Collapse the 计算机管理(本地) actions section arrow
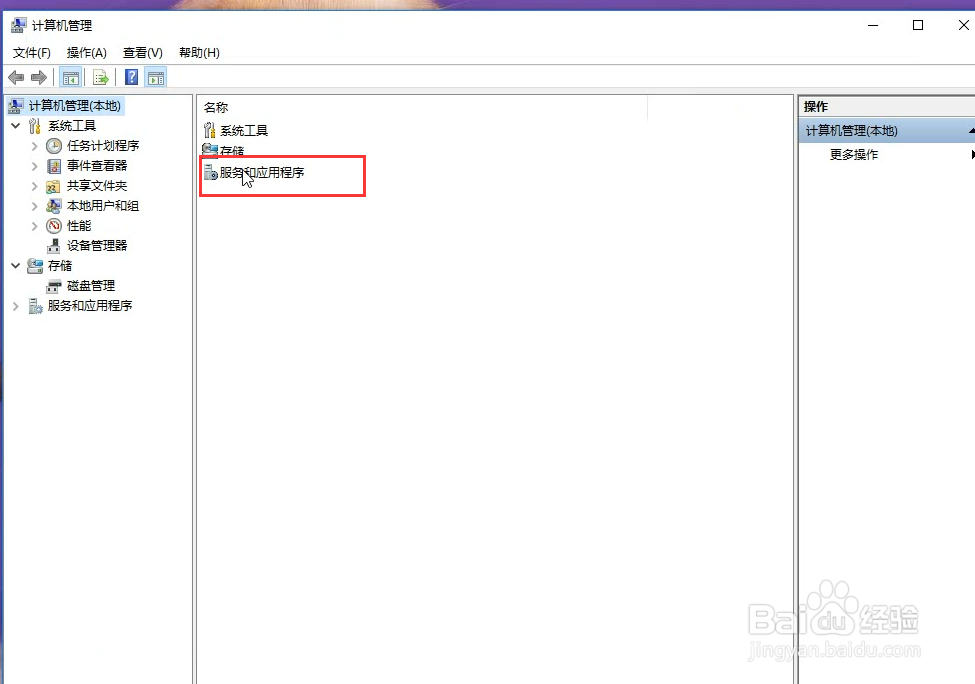Viewport: 975px width, 684px height. tap(971, 131)
